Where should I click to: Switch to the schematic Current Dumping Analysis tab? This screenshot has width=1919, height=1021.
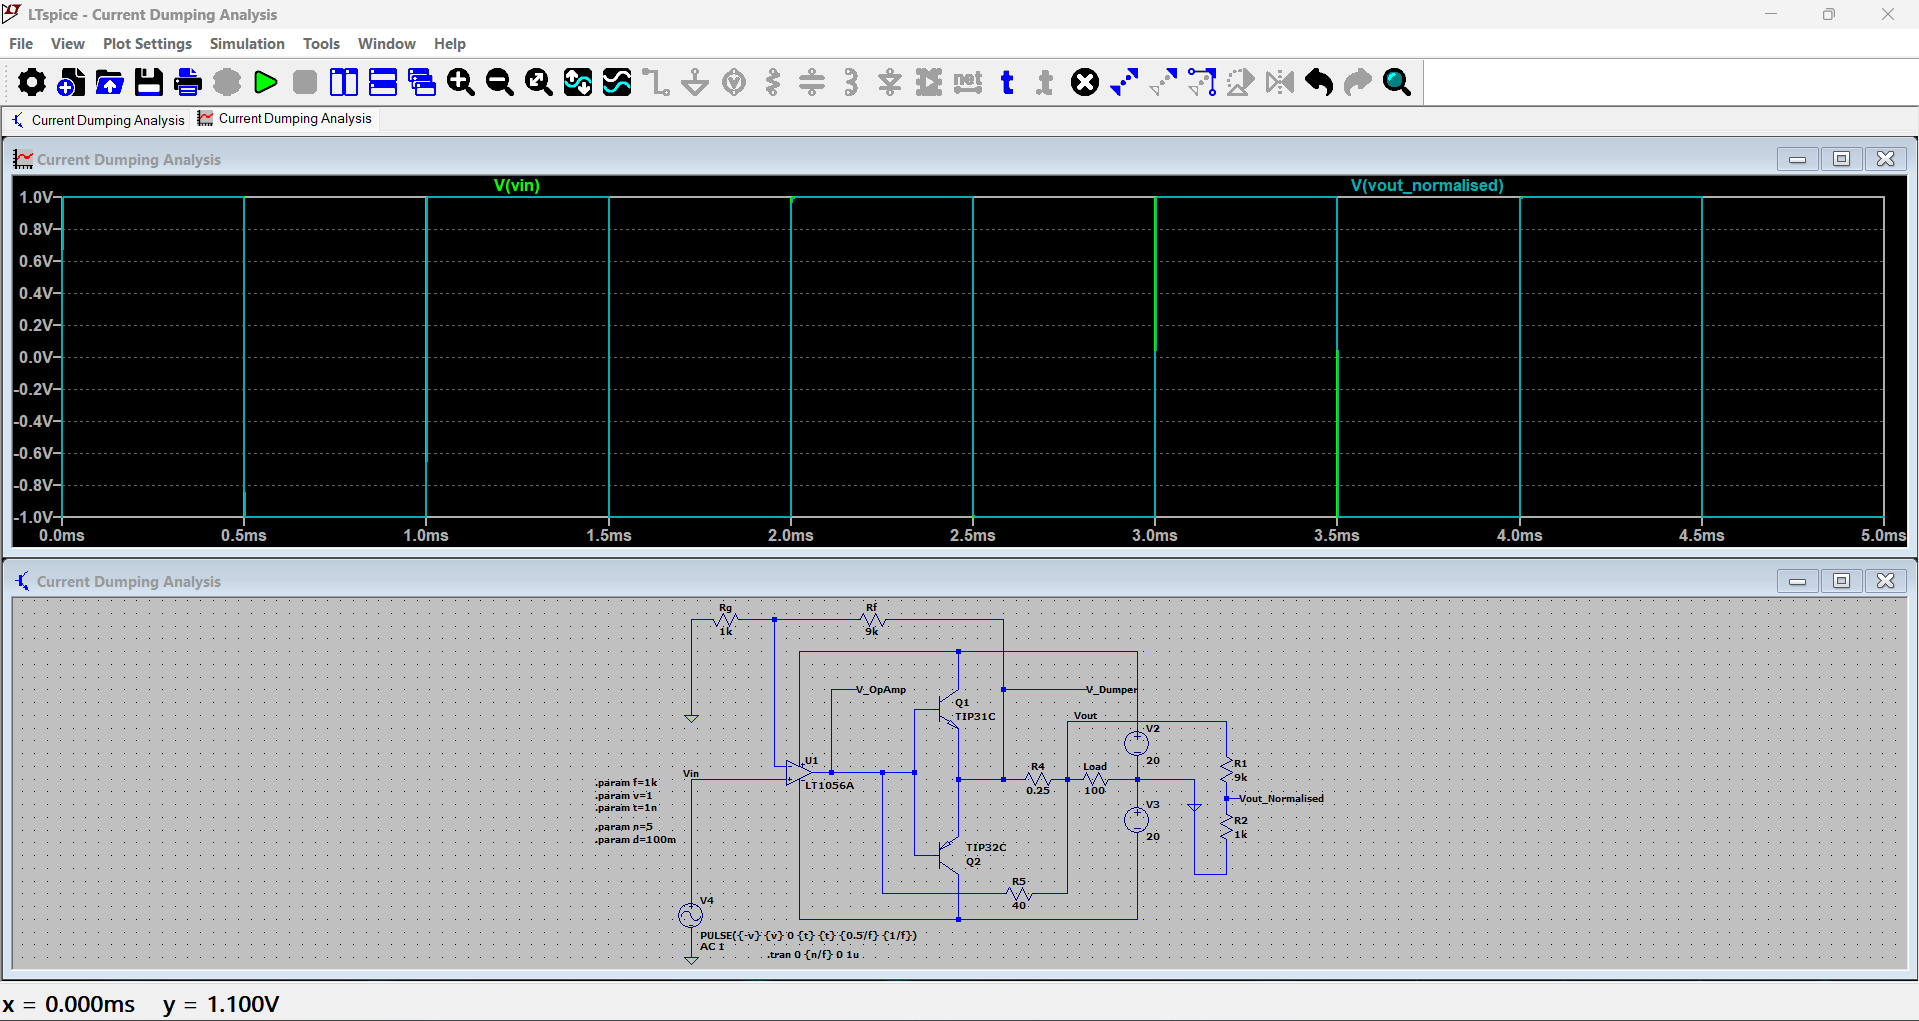[98, 120]
